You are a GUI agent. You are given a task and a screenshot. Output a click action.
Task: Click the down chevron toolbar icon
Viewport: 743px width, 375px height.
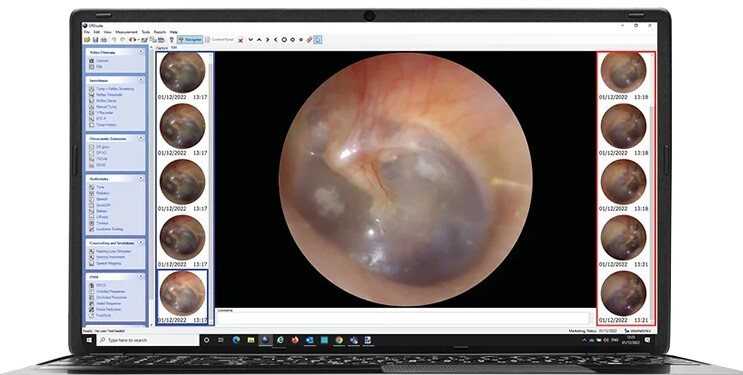pos(251,40)
